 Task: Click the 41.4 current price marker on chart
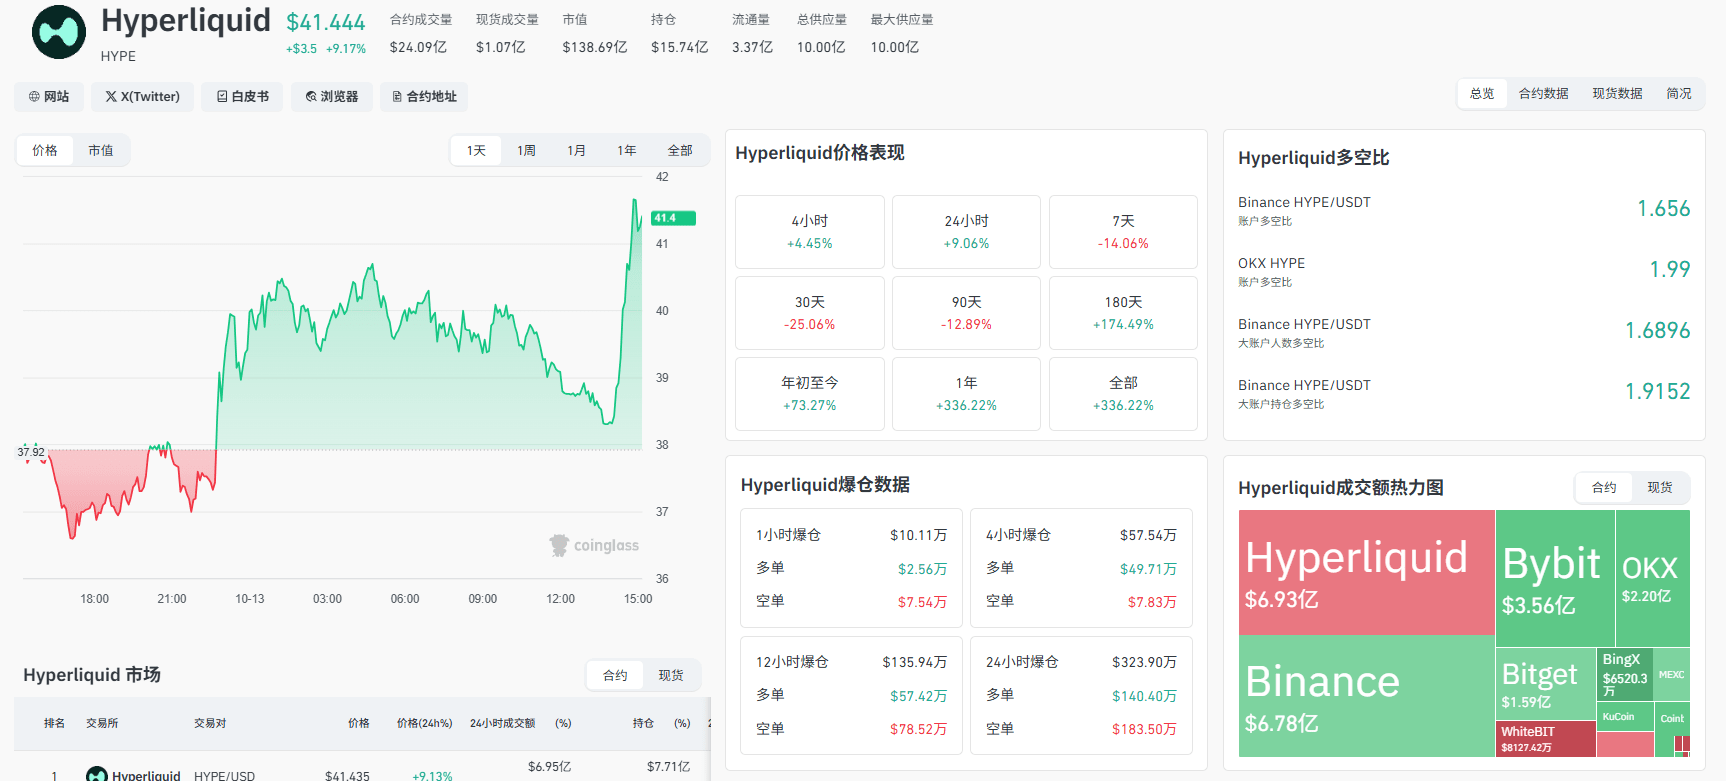pyautogui.click(x=673, y=218)
